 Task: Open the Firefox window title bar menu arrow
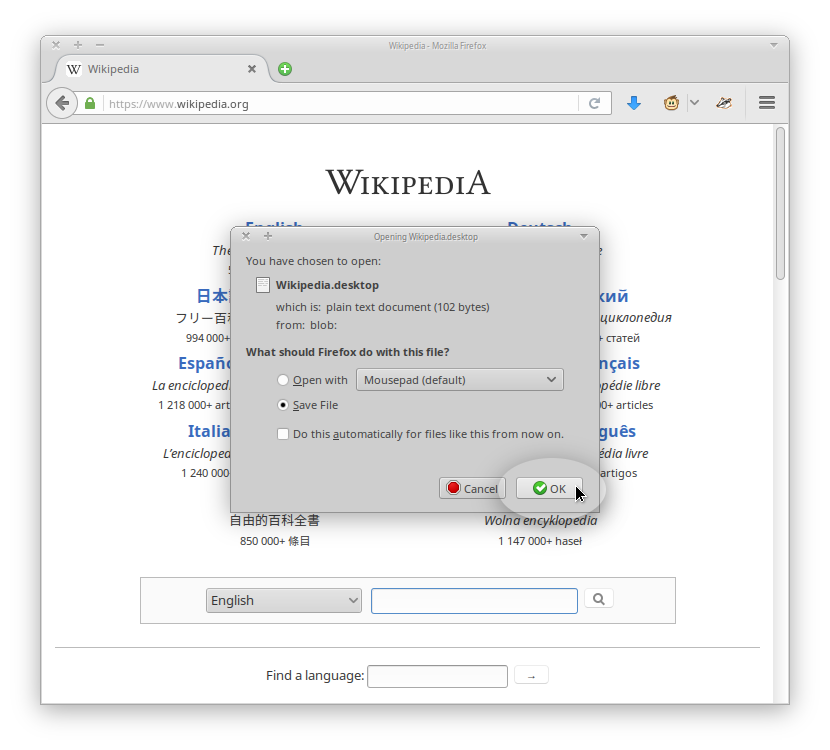pyautogui.click(x=773, y=46)
